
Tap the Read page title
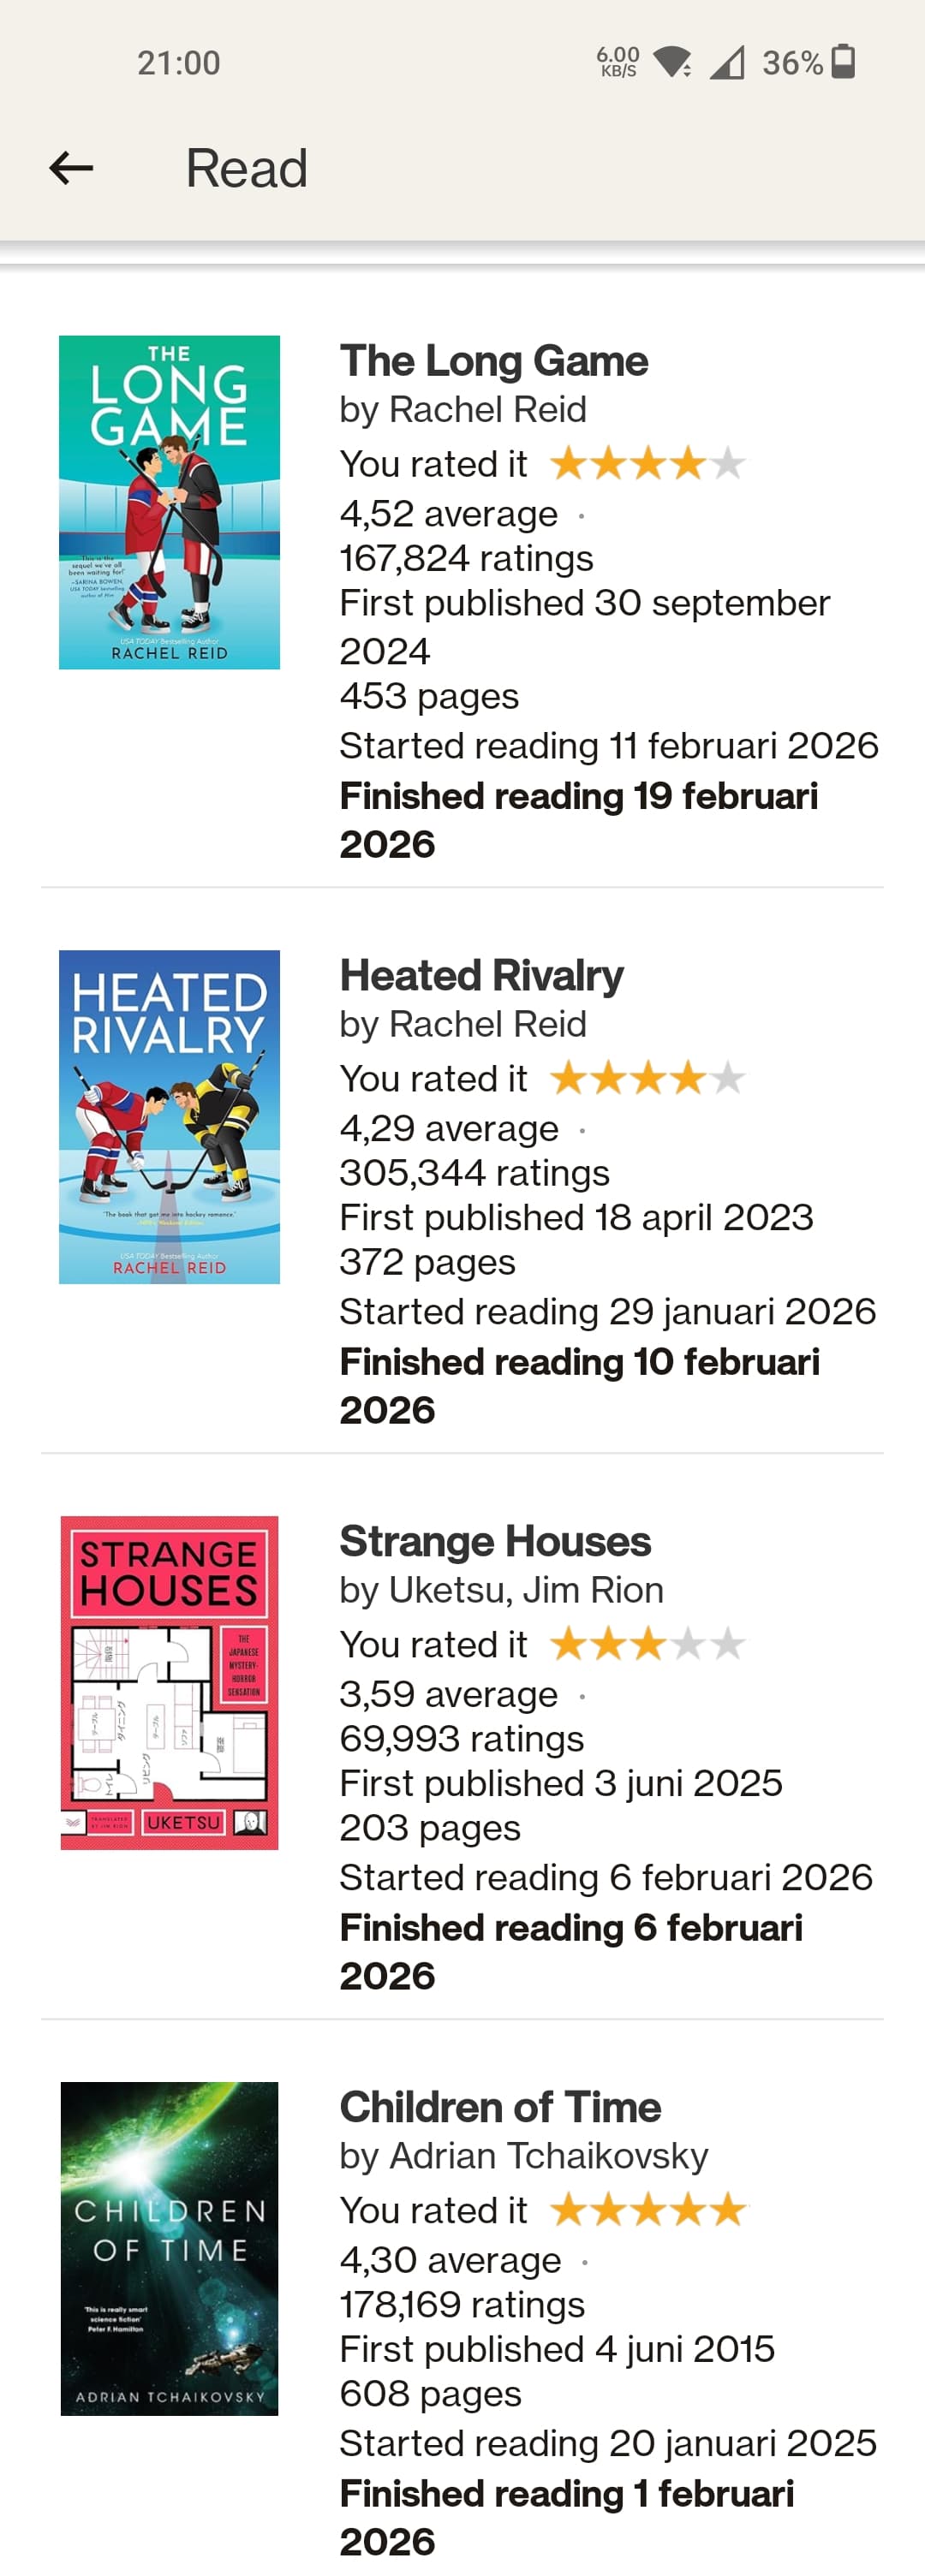246,168
